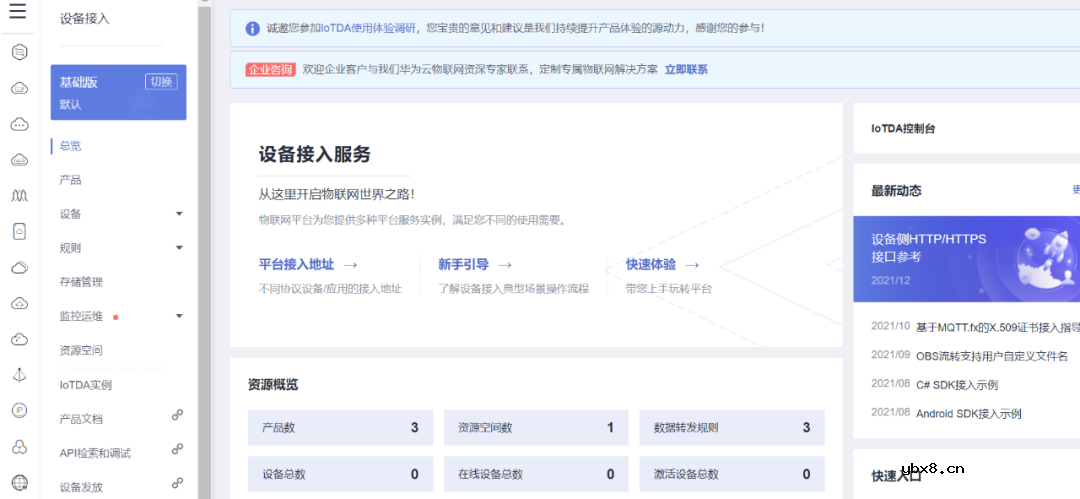Viewport: 1080px width, 499px height.
Task: Click the 切换 button on 基础版 card
Action: tap(161, 81)
